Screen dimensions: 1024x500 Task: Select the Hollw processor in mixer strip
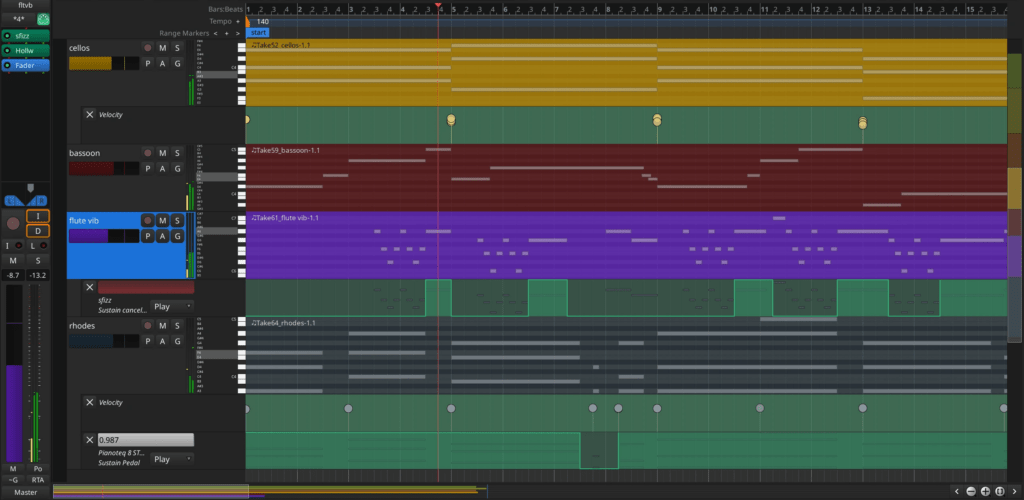click(x=25, y=50)
